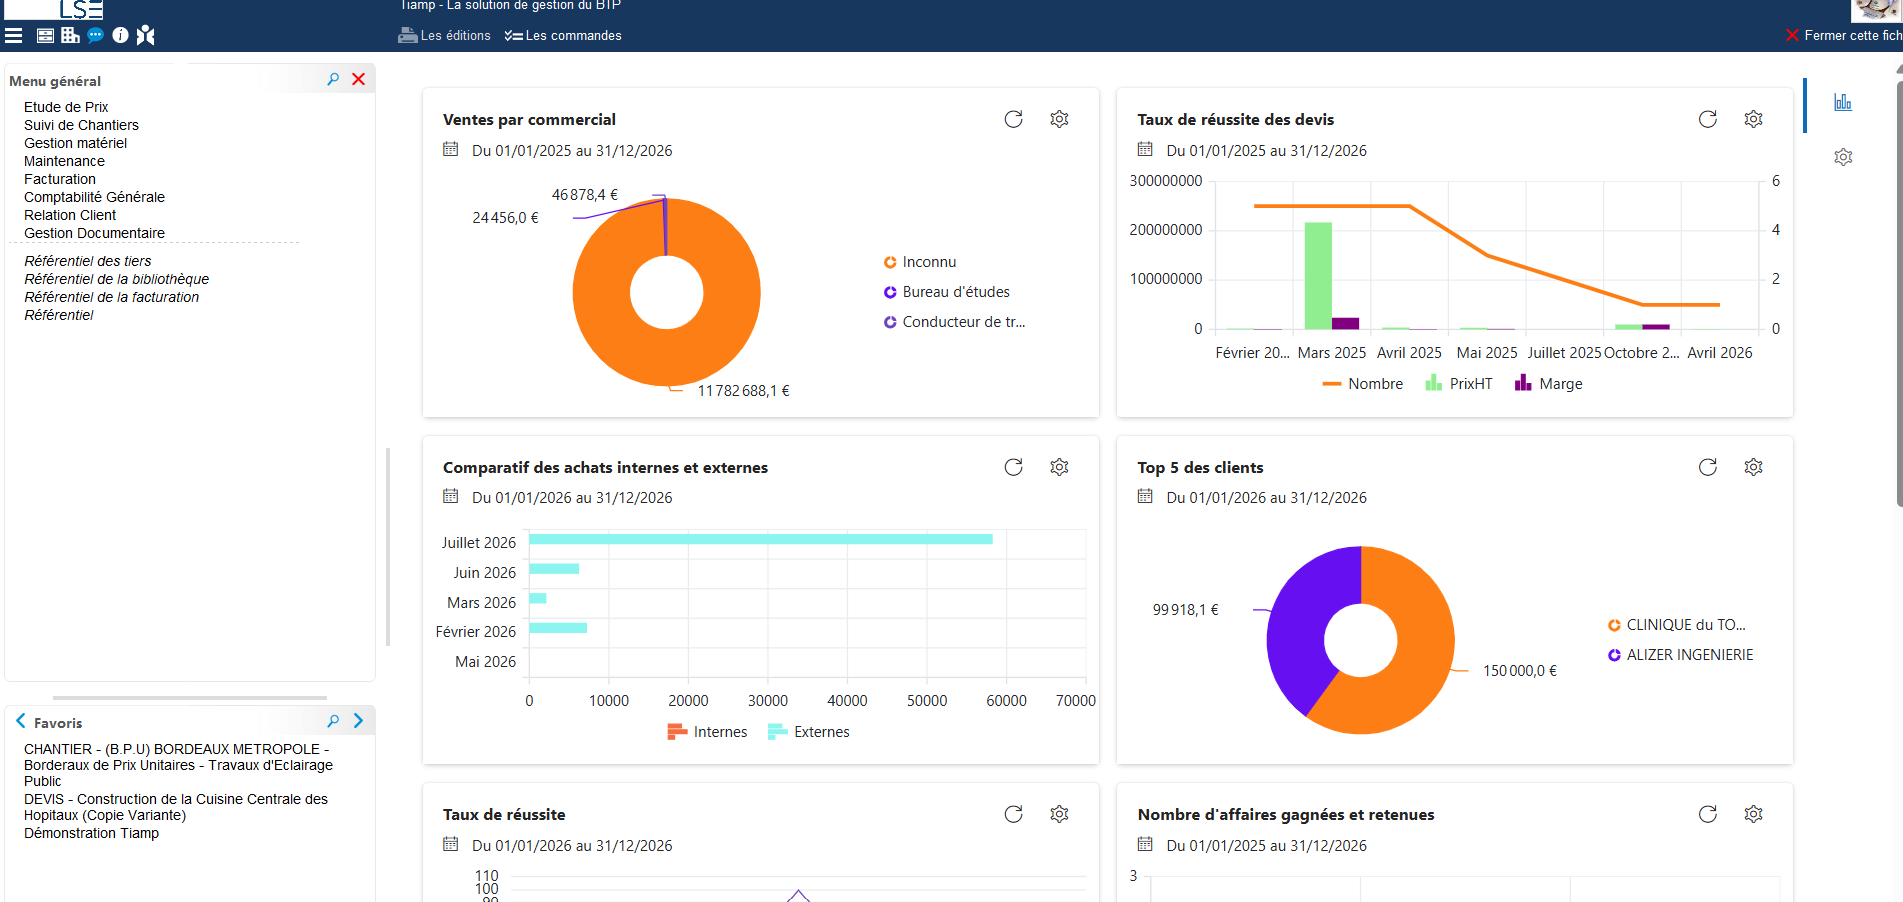This screenshot has width=1903, height=902.
Task: Open gear settings in the right sidebar
Action: (1843, 157)
